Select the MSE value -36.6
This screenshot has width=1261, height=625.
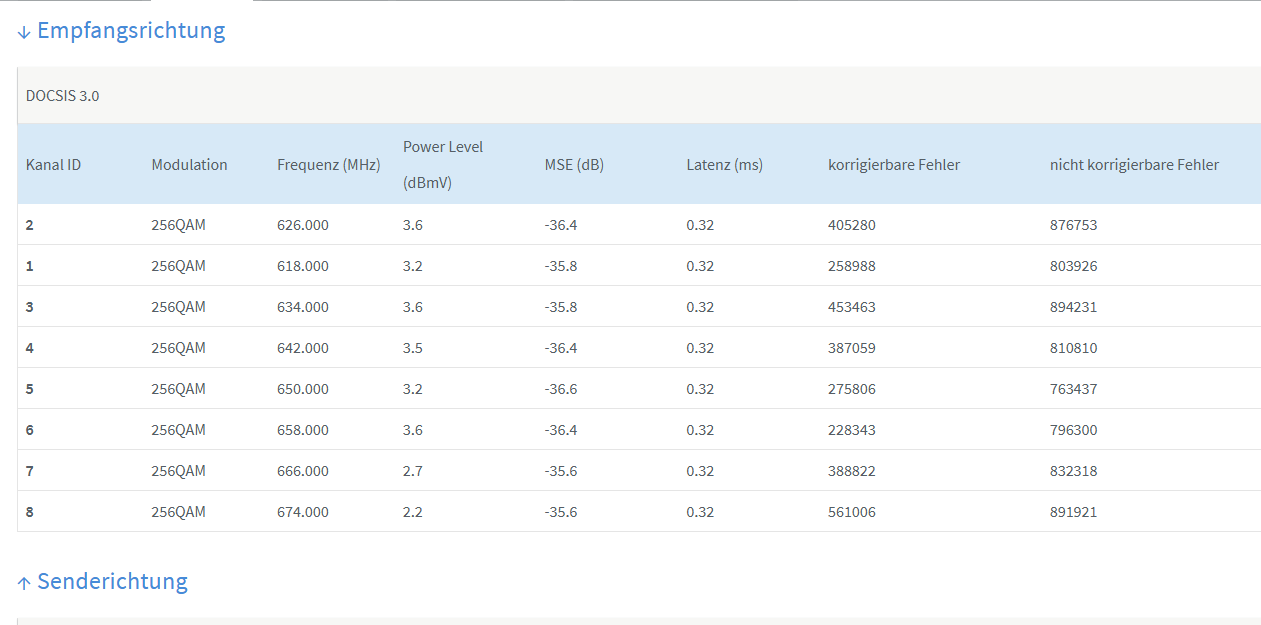pyautogui.click(x=560, y=389)
